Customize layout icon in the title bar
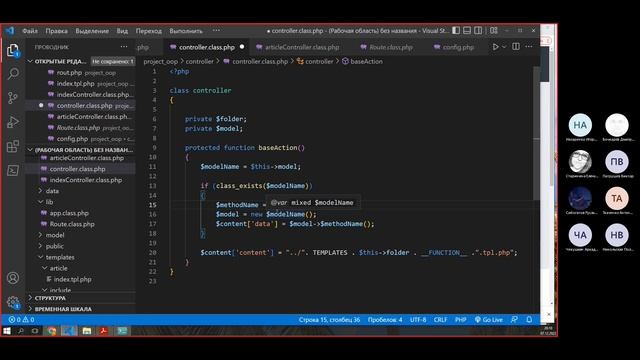The height and width of the screenshot is (360, 640). coord(494,31)
